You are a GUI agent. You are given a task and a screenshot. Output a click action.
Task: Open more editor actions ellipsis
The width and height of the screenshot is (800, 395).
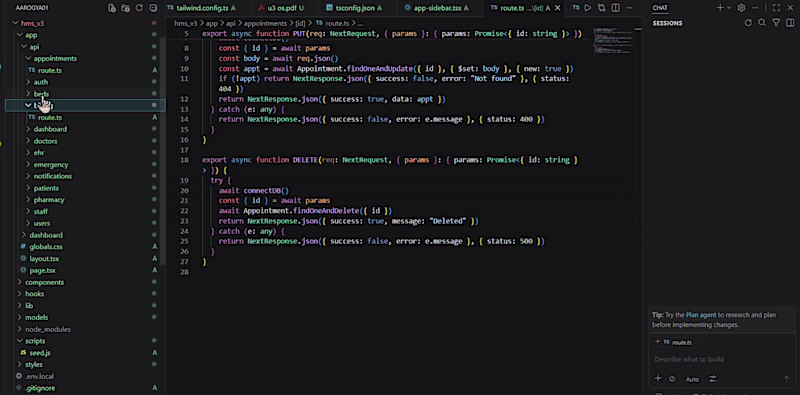(x=630, y=8)
